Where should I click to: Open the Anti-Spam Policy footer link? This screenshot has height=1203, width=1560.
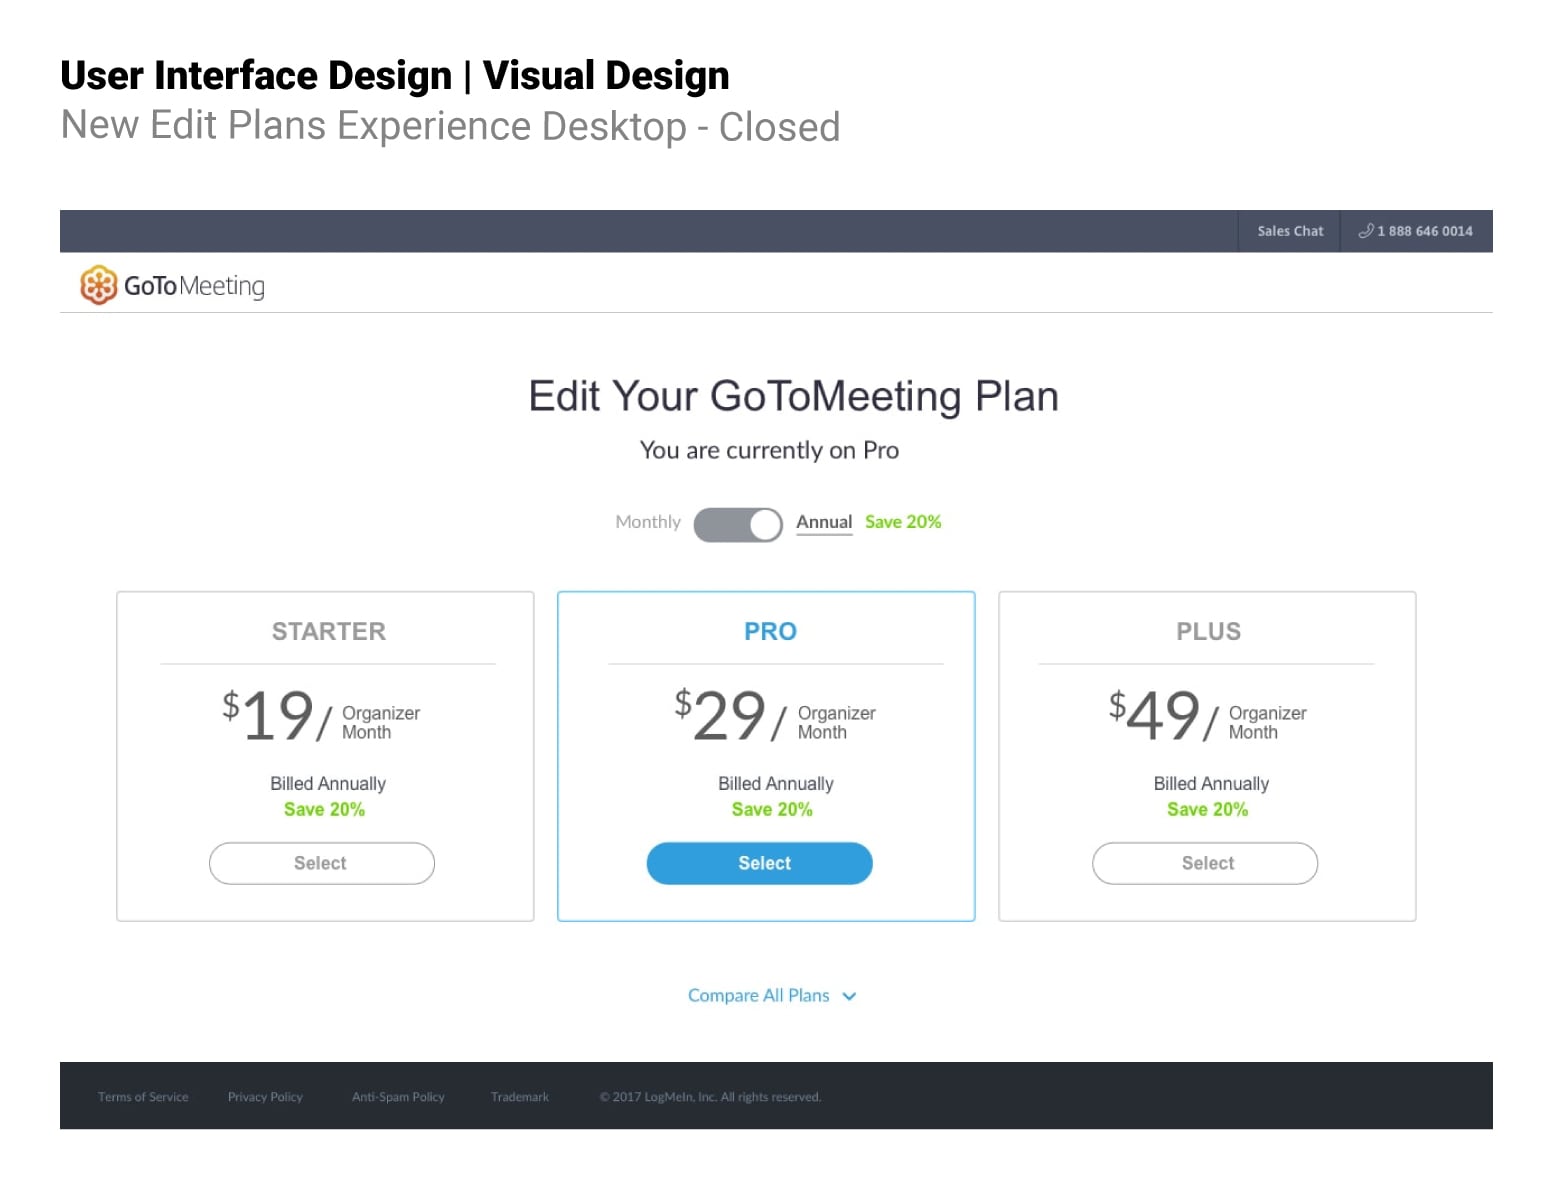click(x=398, y=1097)
